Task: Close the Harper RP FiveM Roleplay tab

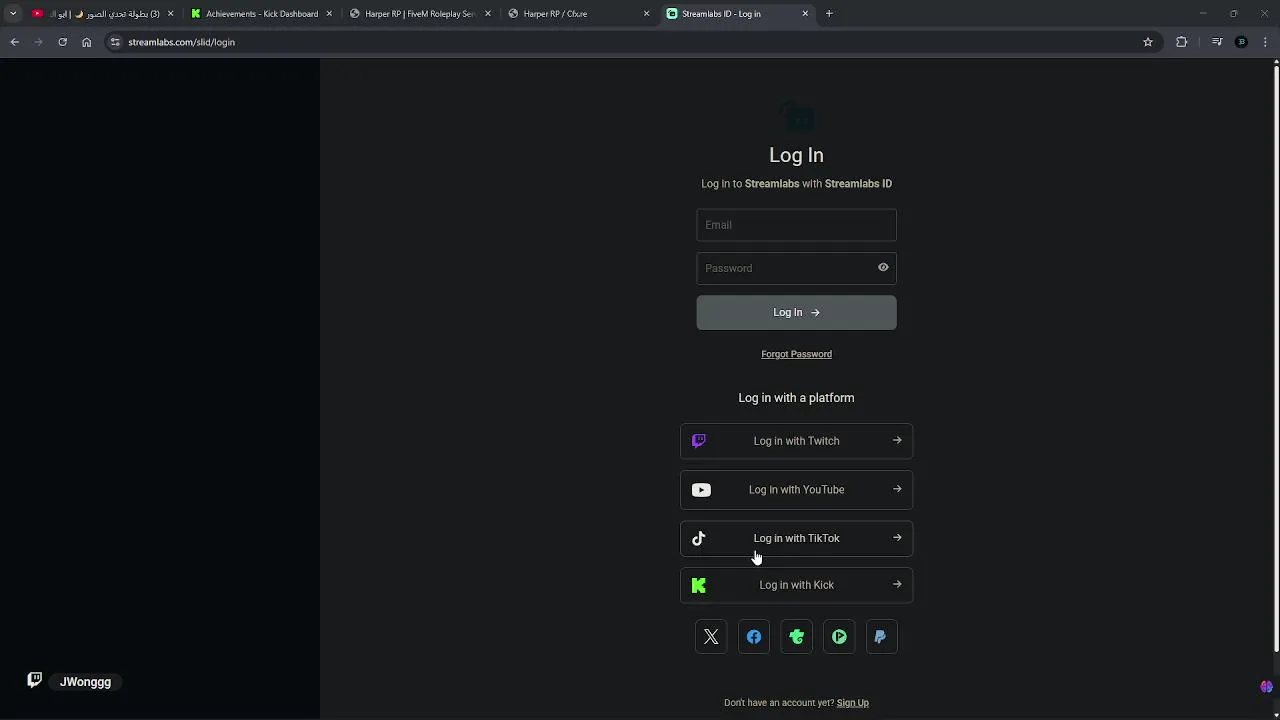Action: pos(488,14)
